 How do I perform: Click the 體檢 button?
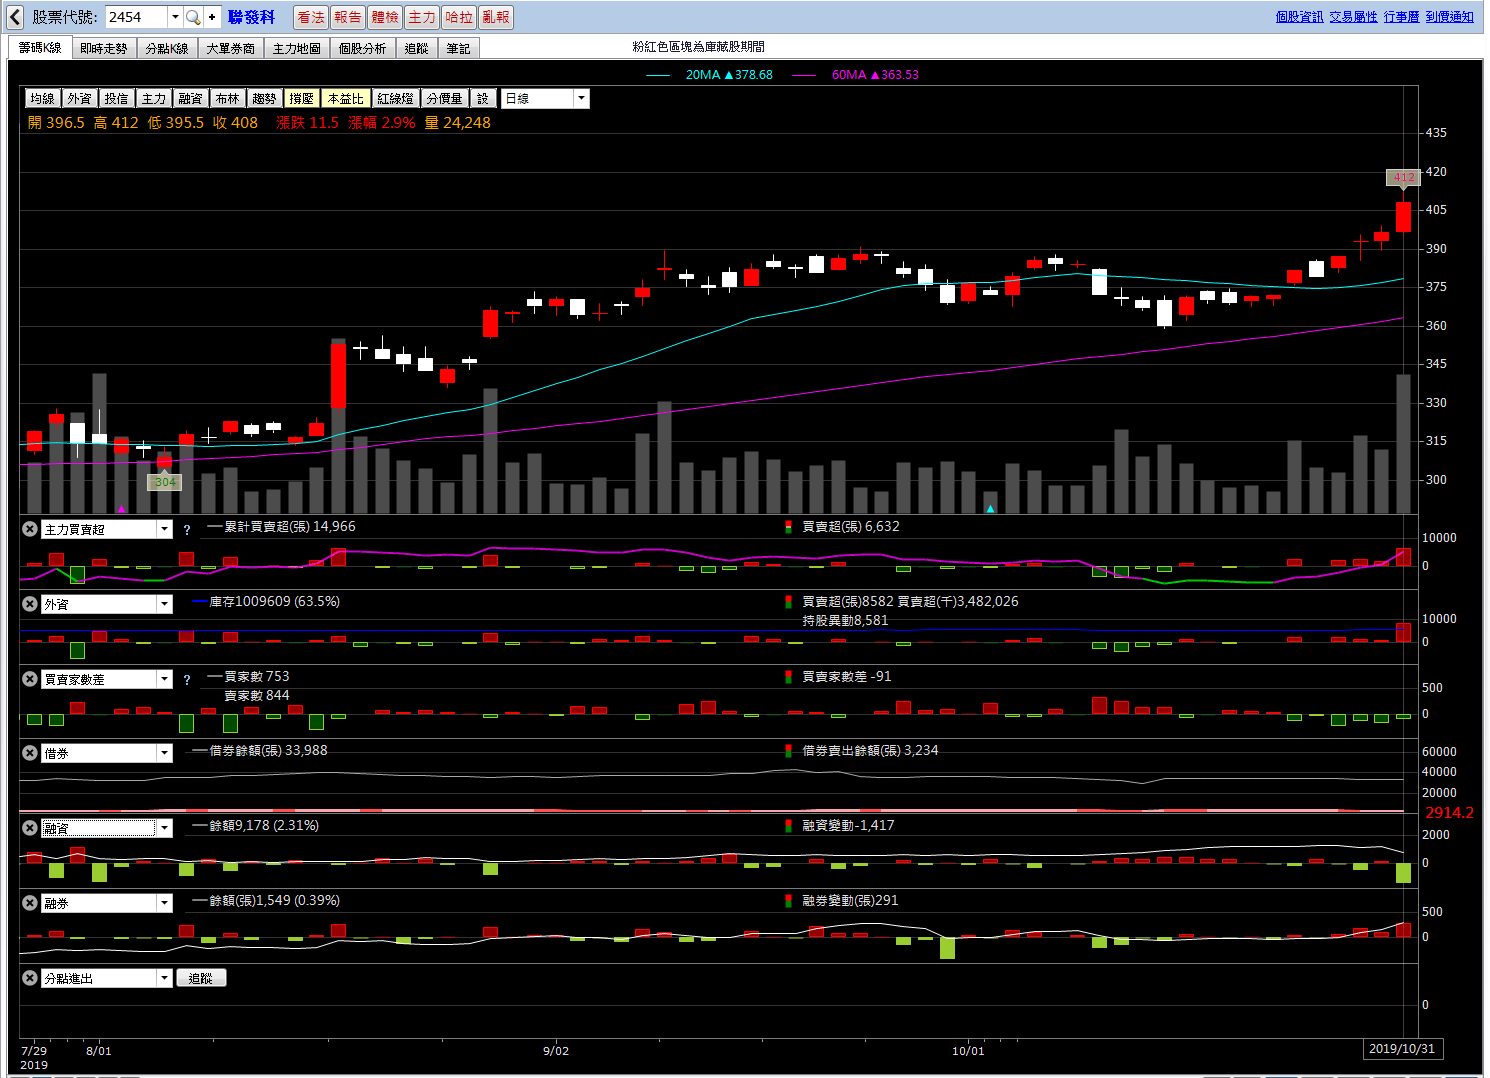(385, 17)
